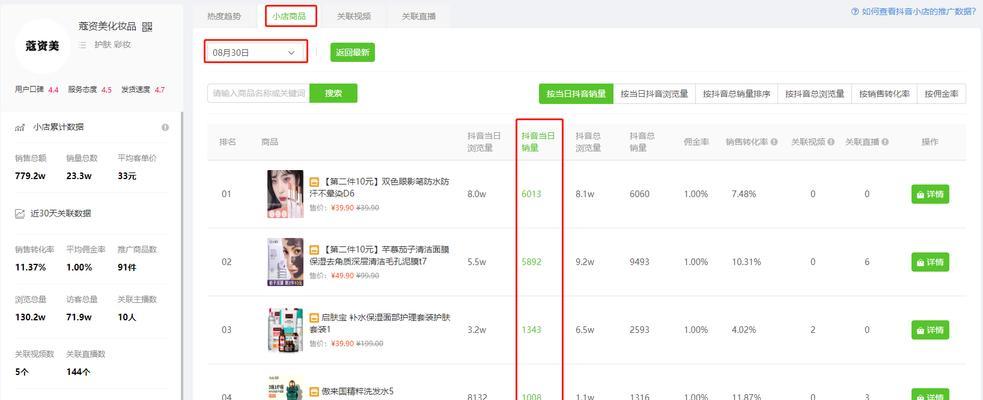Click the green 搜索 button
The height and width of the screenshot is (400, 983).
pyautogui.click(x=334, y=93)
